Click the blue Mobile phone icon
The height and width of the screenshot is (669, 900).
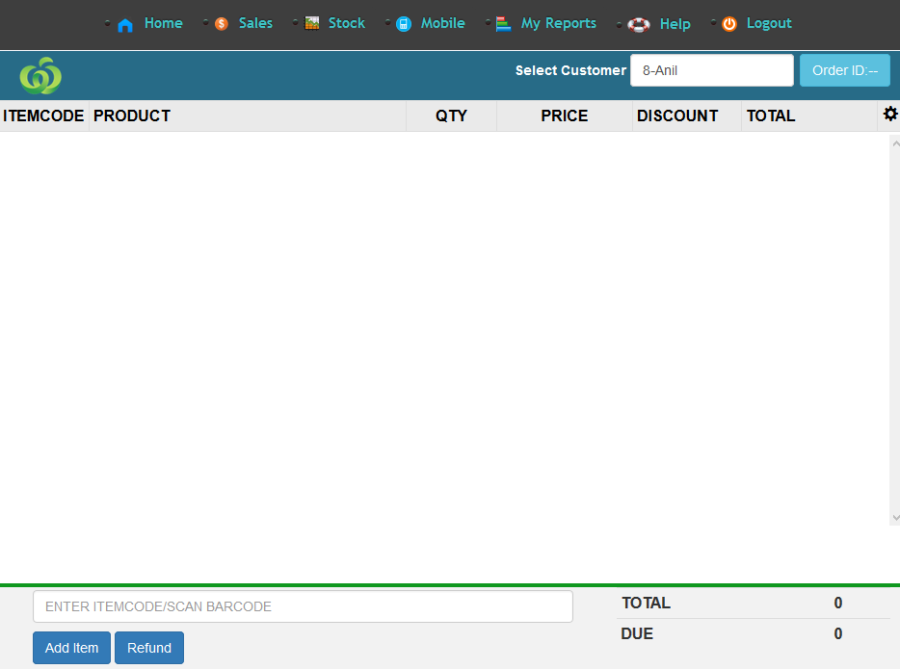pos(403,24)
